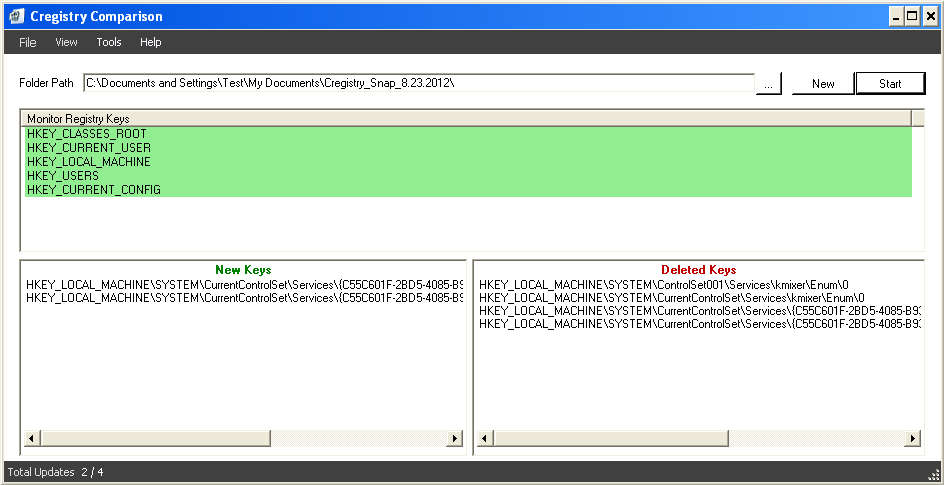Select HKEY_CLASSES_ROOT in the monitor list
The width and height of the screenshot is (944, 485).
(468, 134)
